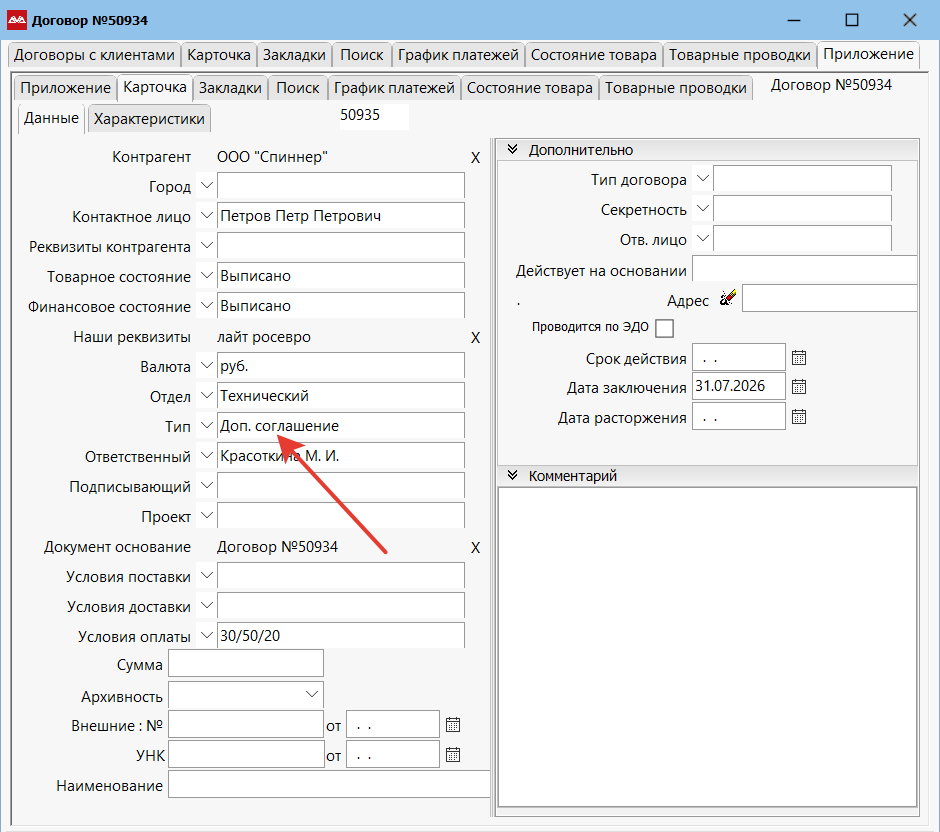The height and width of the screenshot is (832, 940).
Task: Click the Дата заключения field 31.07.2026
Action: (x=739, y=386)
